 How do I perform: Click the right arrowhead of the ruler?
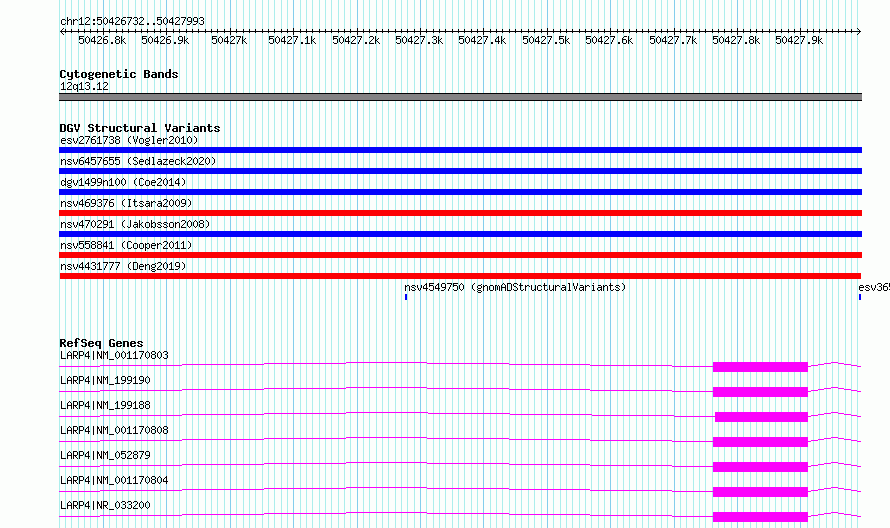point(859,31)
